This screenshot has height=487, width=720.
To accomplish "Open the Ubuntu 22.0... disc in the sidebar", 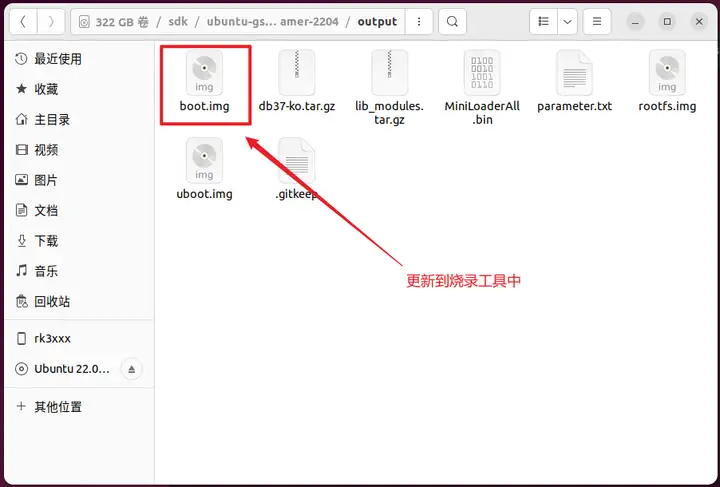I will (x=72, y=369).
